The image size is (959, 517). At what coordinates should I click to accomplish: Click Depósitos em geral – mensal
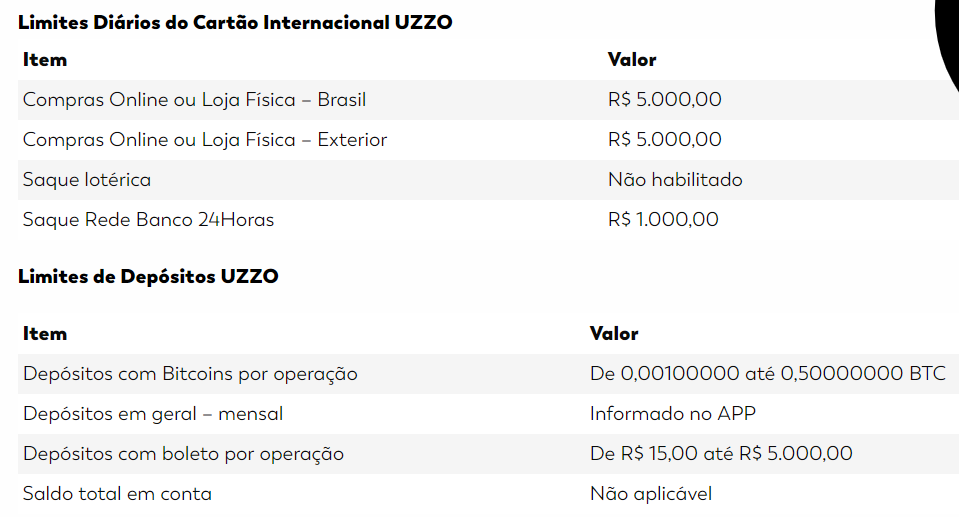coord(153,414)
